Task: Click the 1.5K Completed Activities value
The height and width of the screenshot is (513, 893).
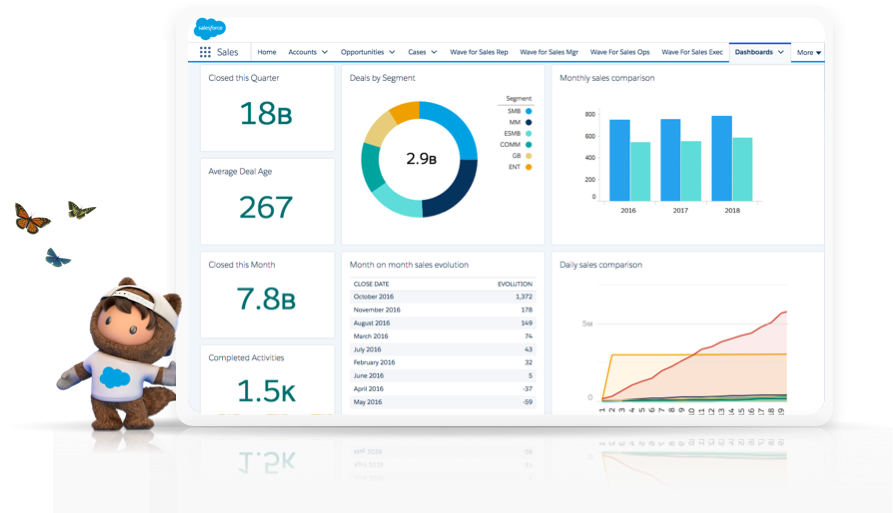Action: click(x=266, y=391)
